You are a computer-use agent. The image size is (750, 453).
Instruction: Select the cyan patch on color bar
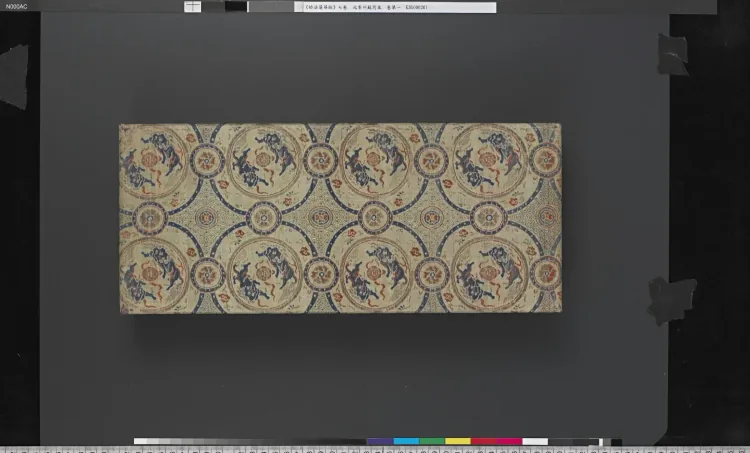(407, 441)
